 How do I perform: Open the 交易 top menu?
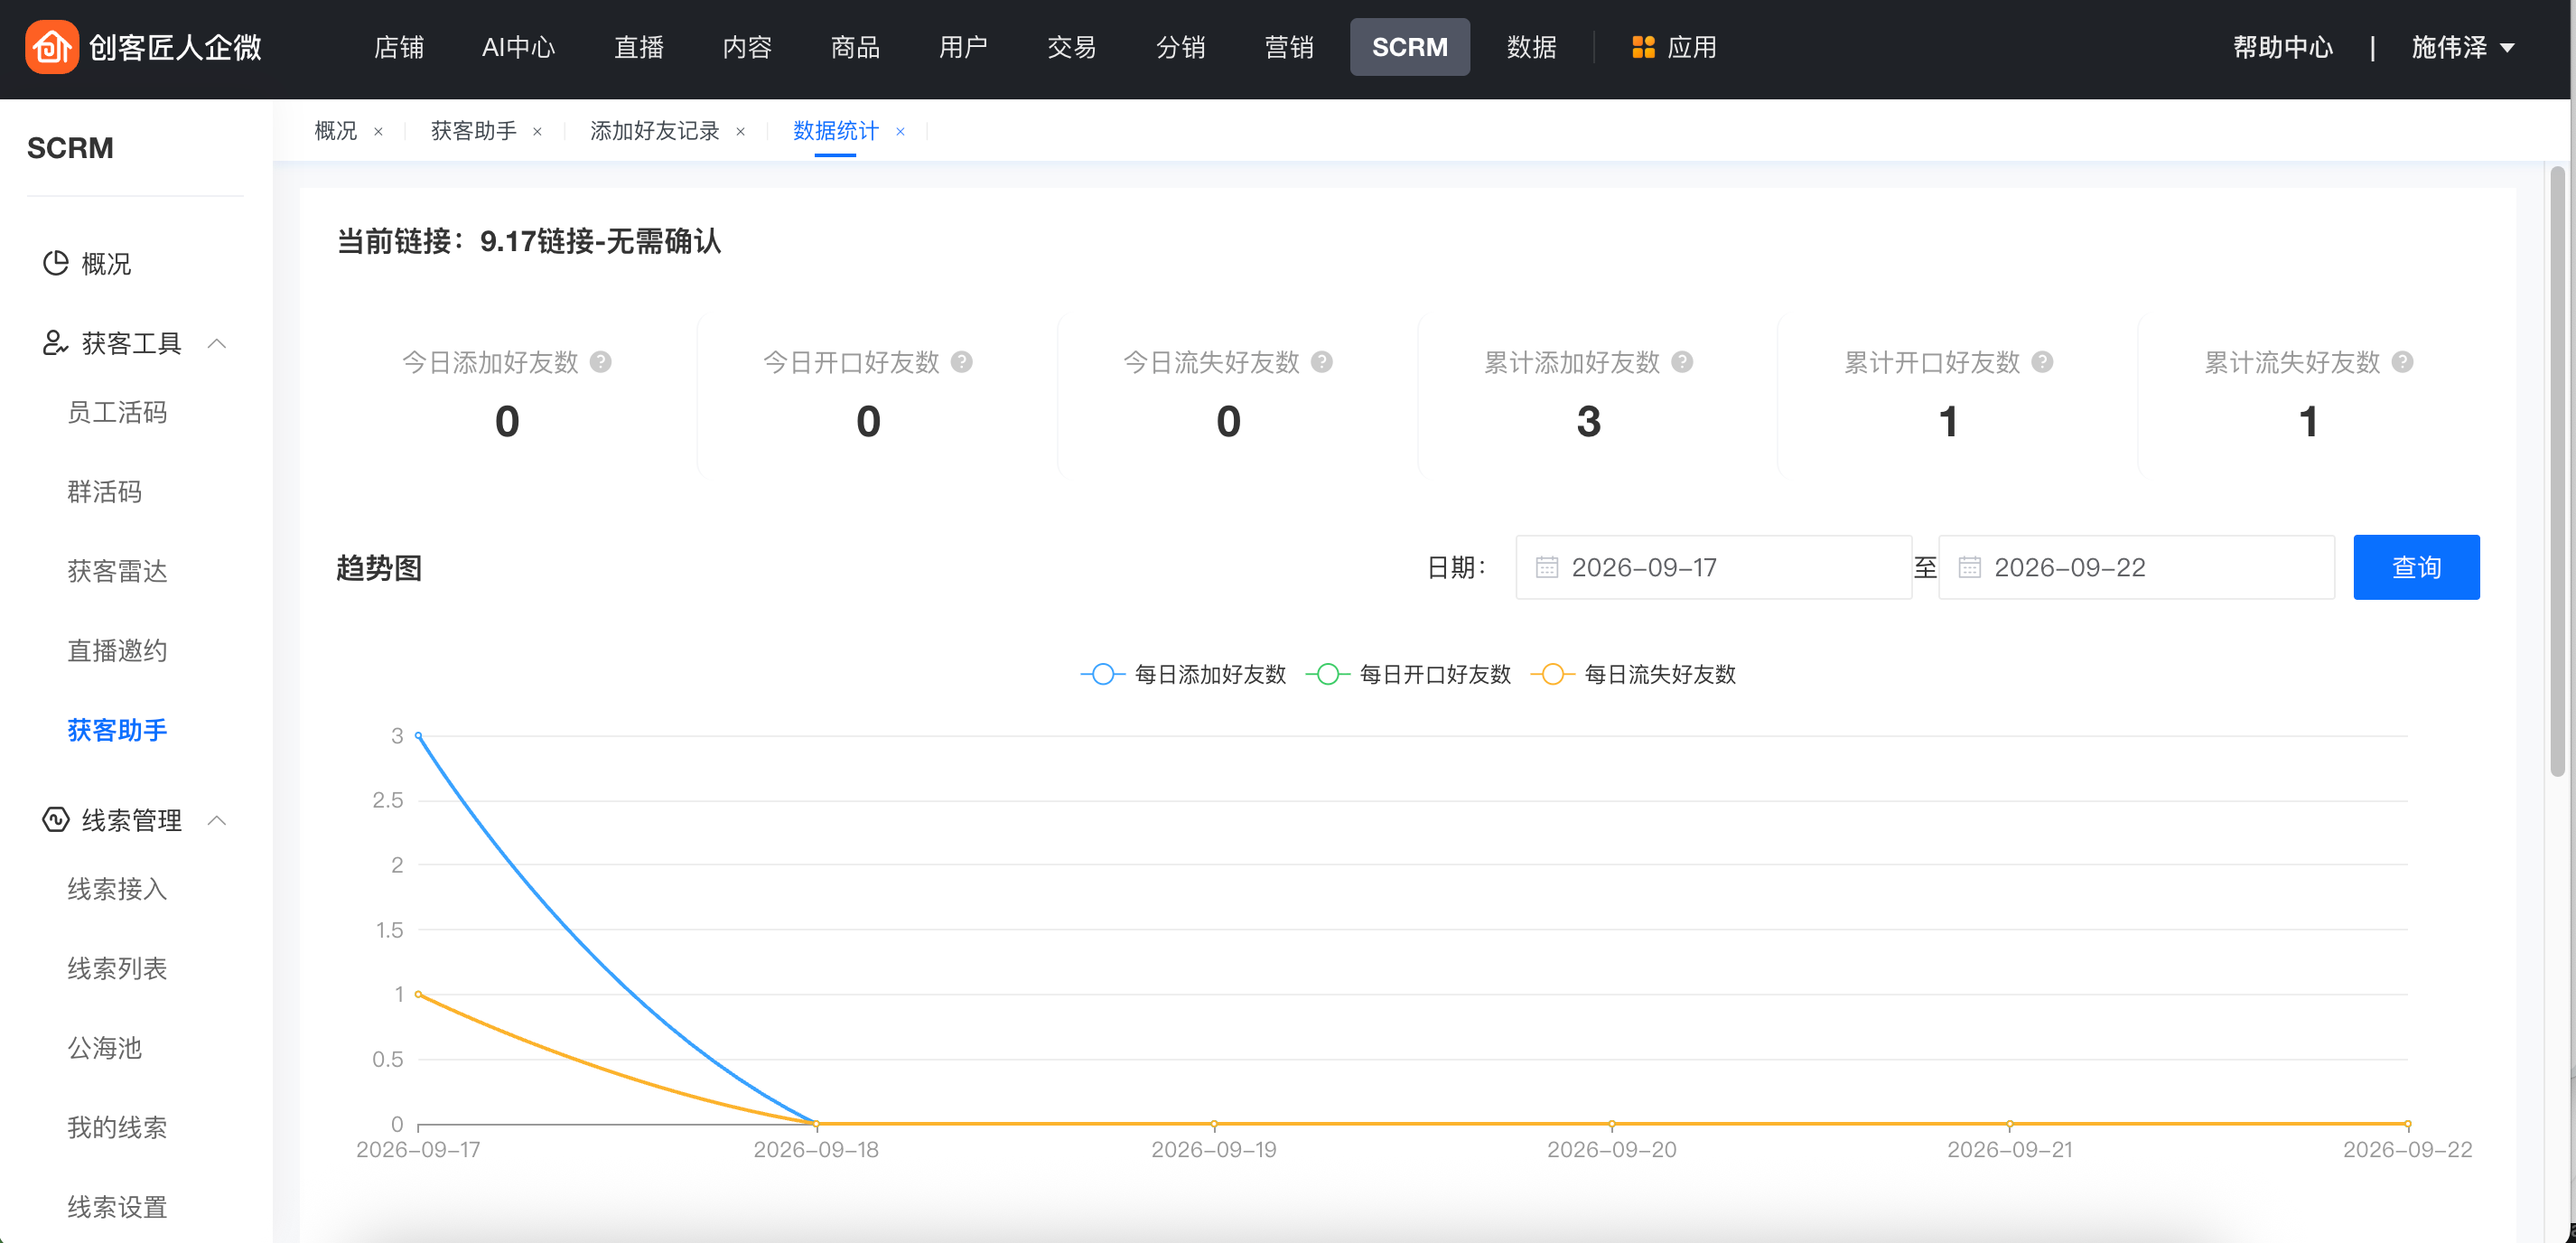(x=1072, y=47)
